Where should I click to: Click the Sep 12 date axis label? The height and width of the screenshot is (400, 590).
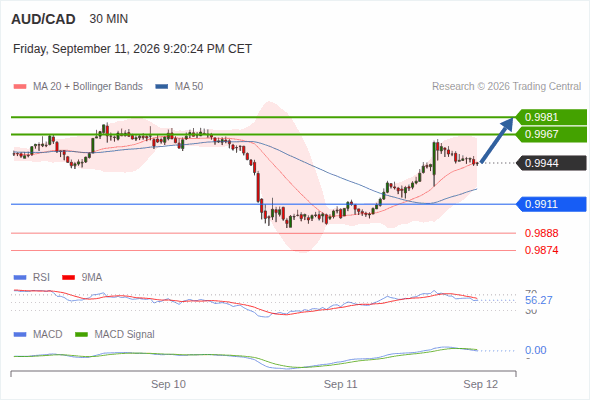pos(481,384)
